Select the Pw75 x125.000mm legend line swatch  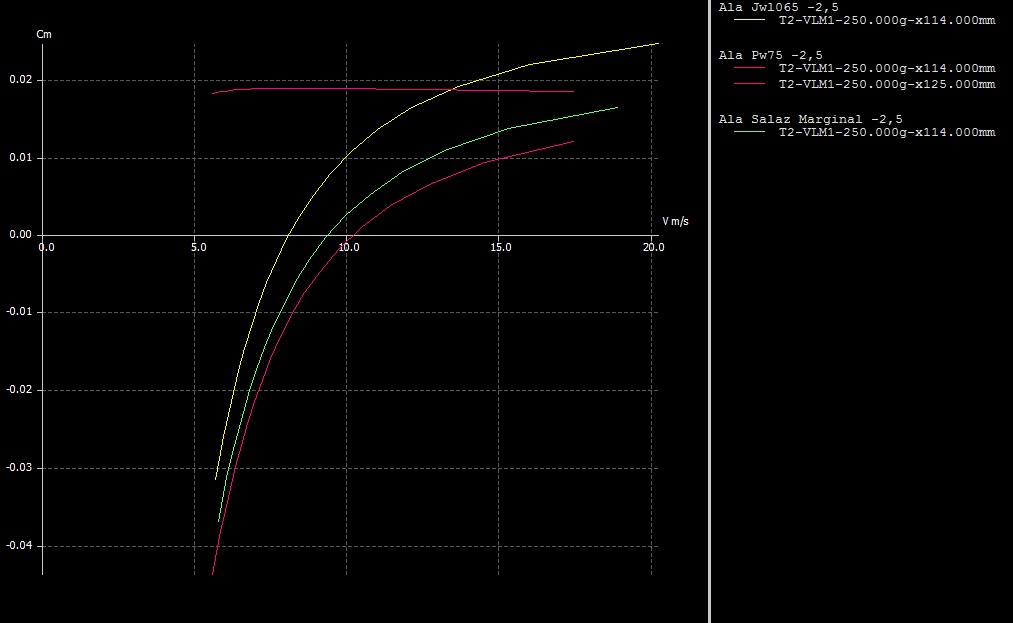(750, 84)
